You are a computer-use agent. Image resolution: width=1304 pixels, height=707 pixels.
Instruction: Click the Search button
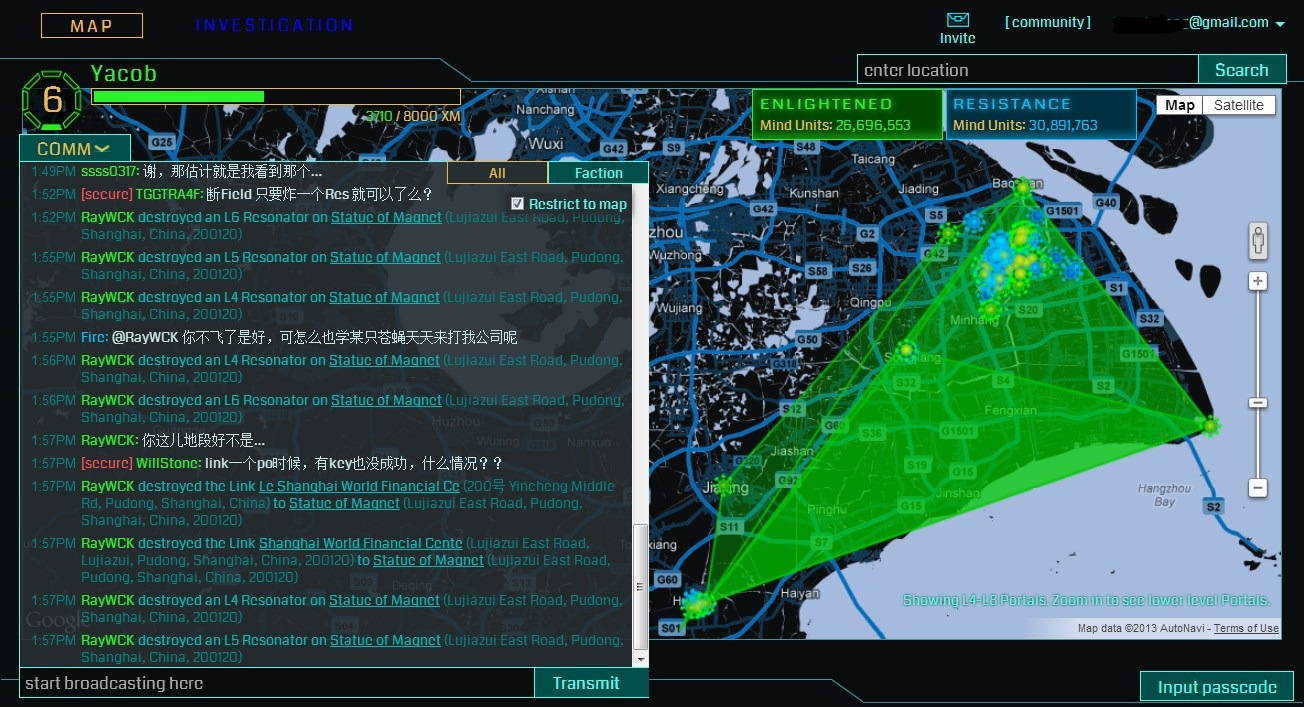click(x=1241, y=70)
